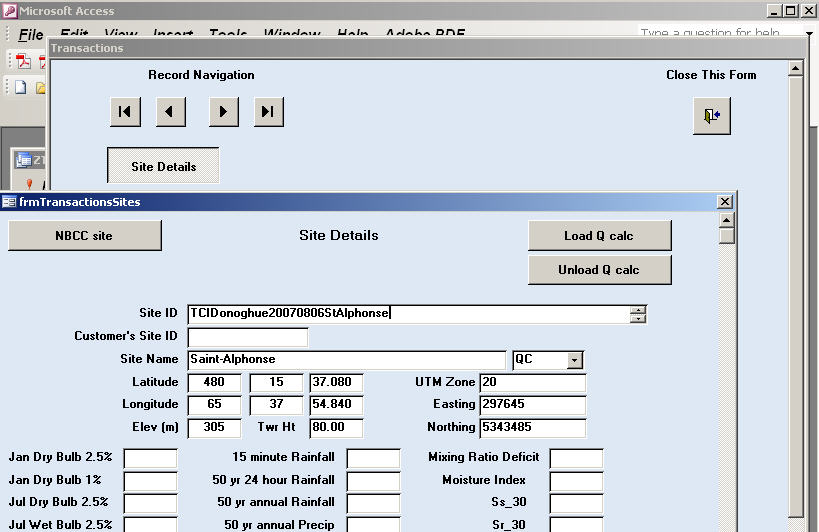The image size is (819, 532).
Task: Click the NBCC site button
Action: 84,236
